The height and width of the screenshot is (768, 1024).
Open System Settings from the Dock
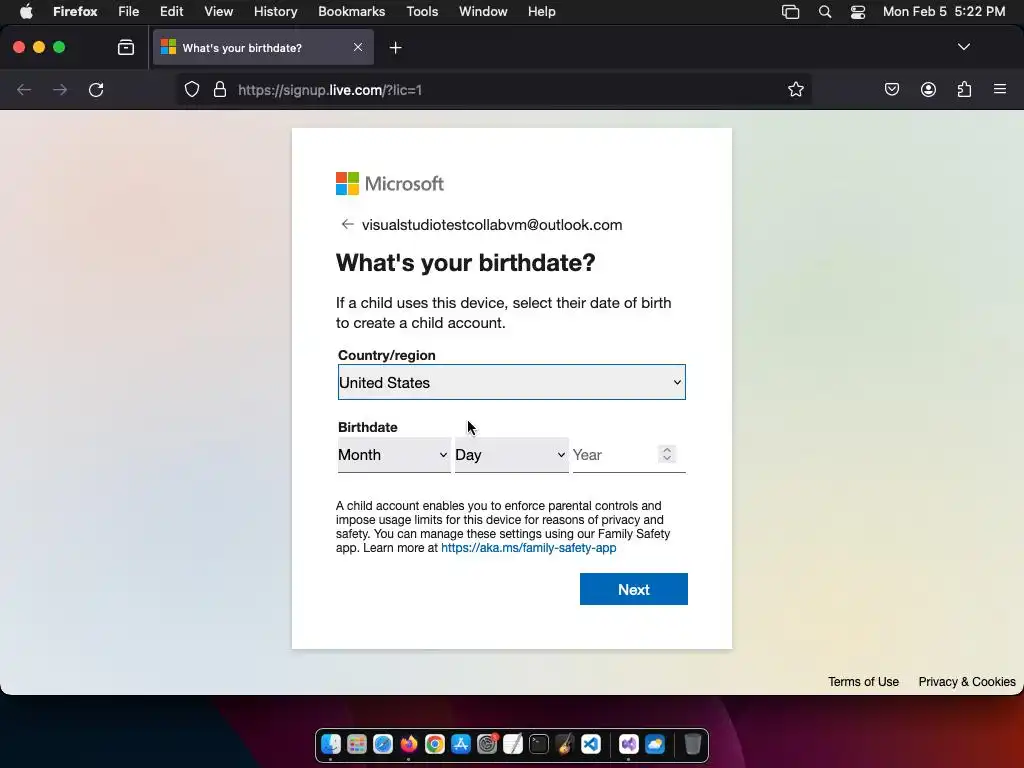click(x=487, y=744)
